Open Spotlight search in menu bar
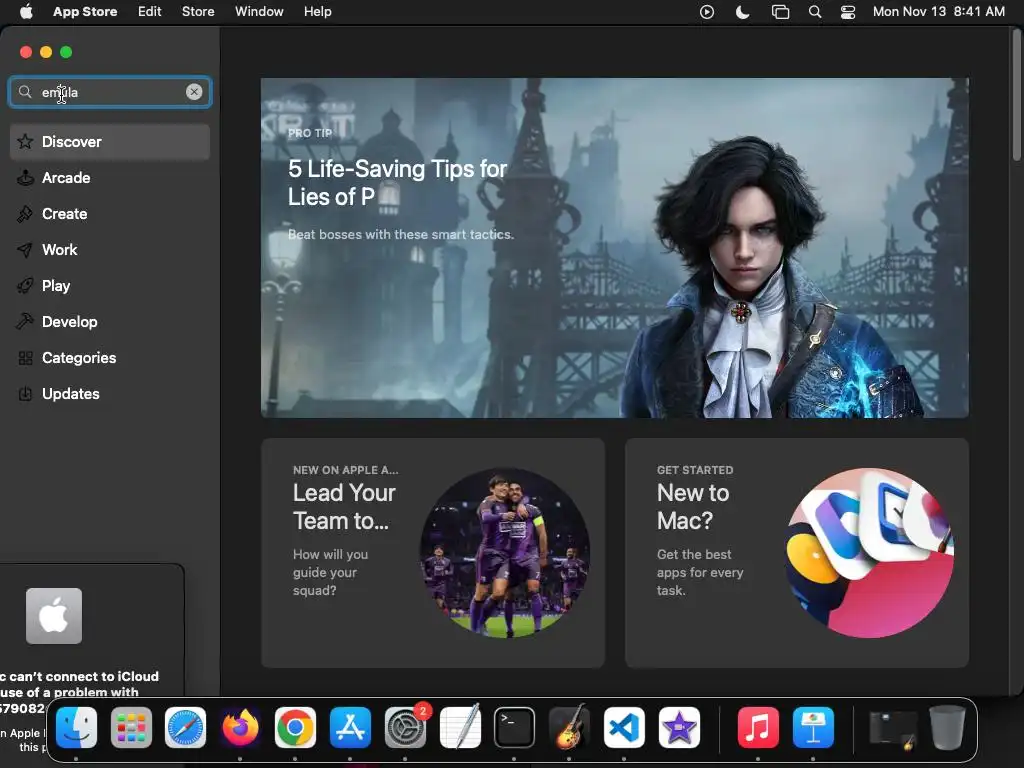The height and width of the screenshot is (768, 1024). click(815, 12)
